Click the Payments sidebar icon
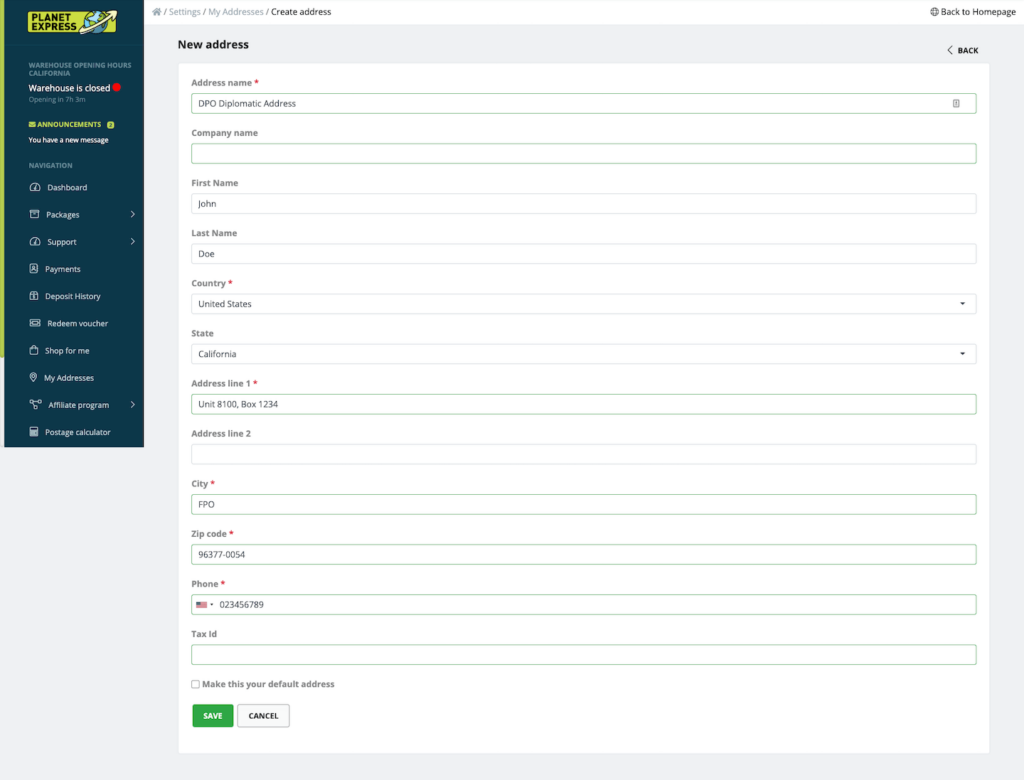The height and width of the screenshot is (780, 1024). 34,268
